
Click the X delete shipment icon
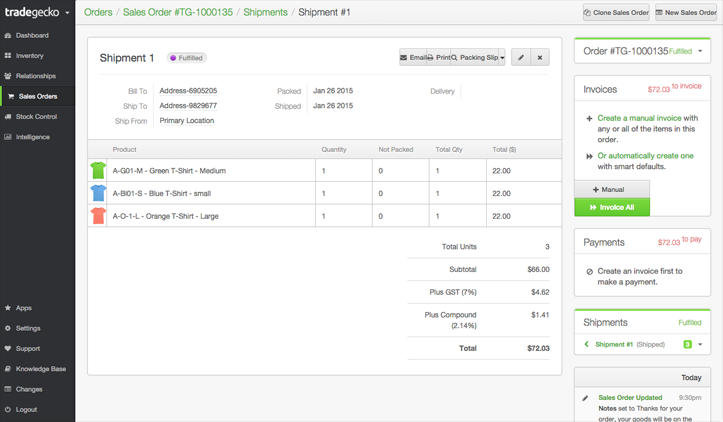(x=540, y=58)
